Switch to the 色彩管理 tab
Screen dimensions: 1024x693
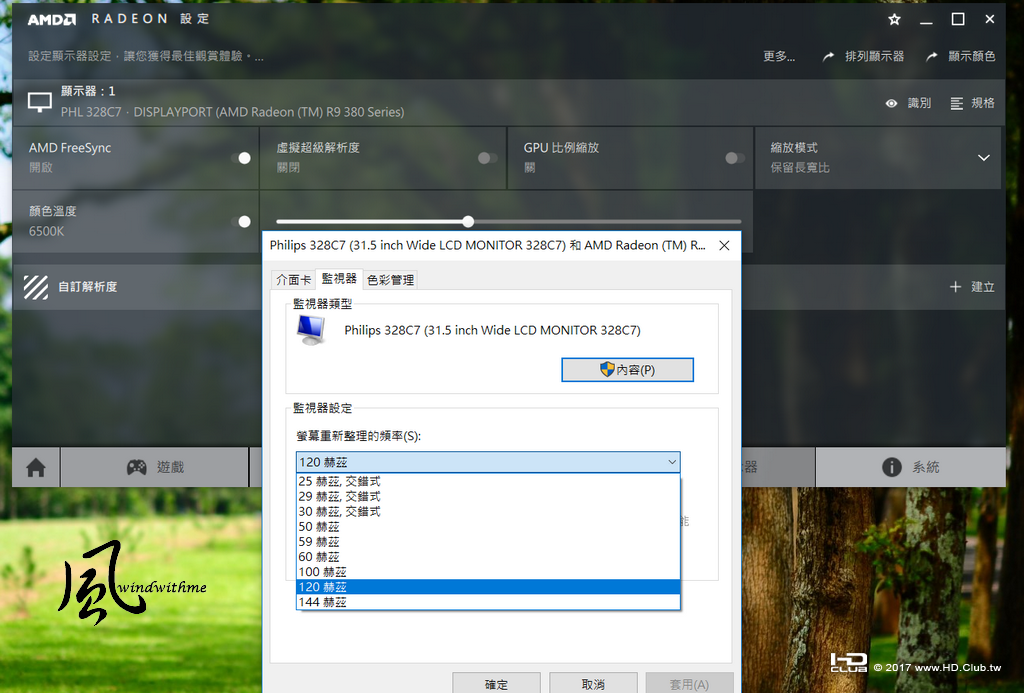coord(391,280)
